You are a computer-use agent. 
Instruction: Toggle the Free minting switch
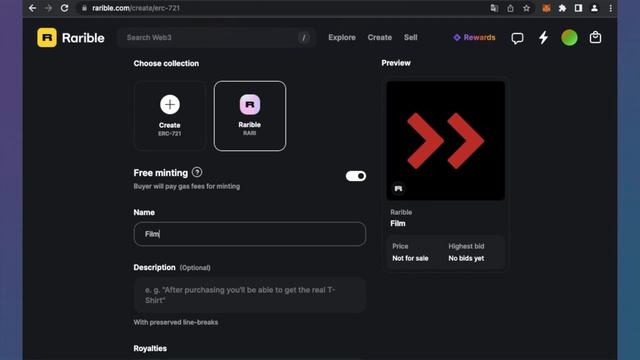pyautogui.click(x=356, y=176)
